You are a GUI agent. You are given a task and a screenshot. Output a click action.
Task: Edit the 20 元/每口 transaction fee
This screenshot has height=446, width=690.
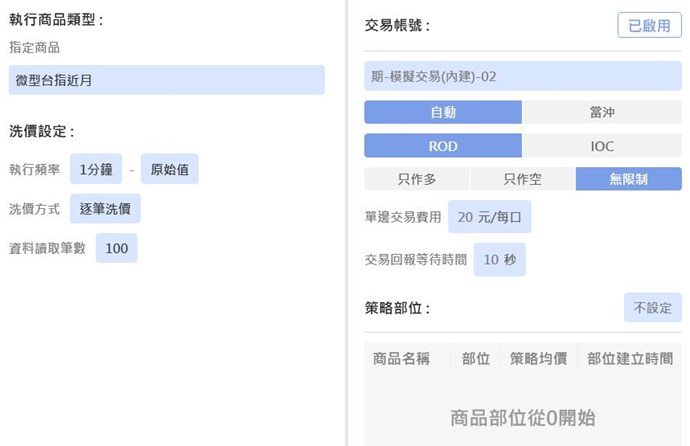[489, 216]
